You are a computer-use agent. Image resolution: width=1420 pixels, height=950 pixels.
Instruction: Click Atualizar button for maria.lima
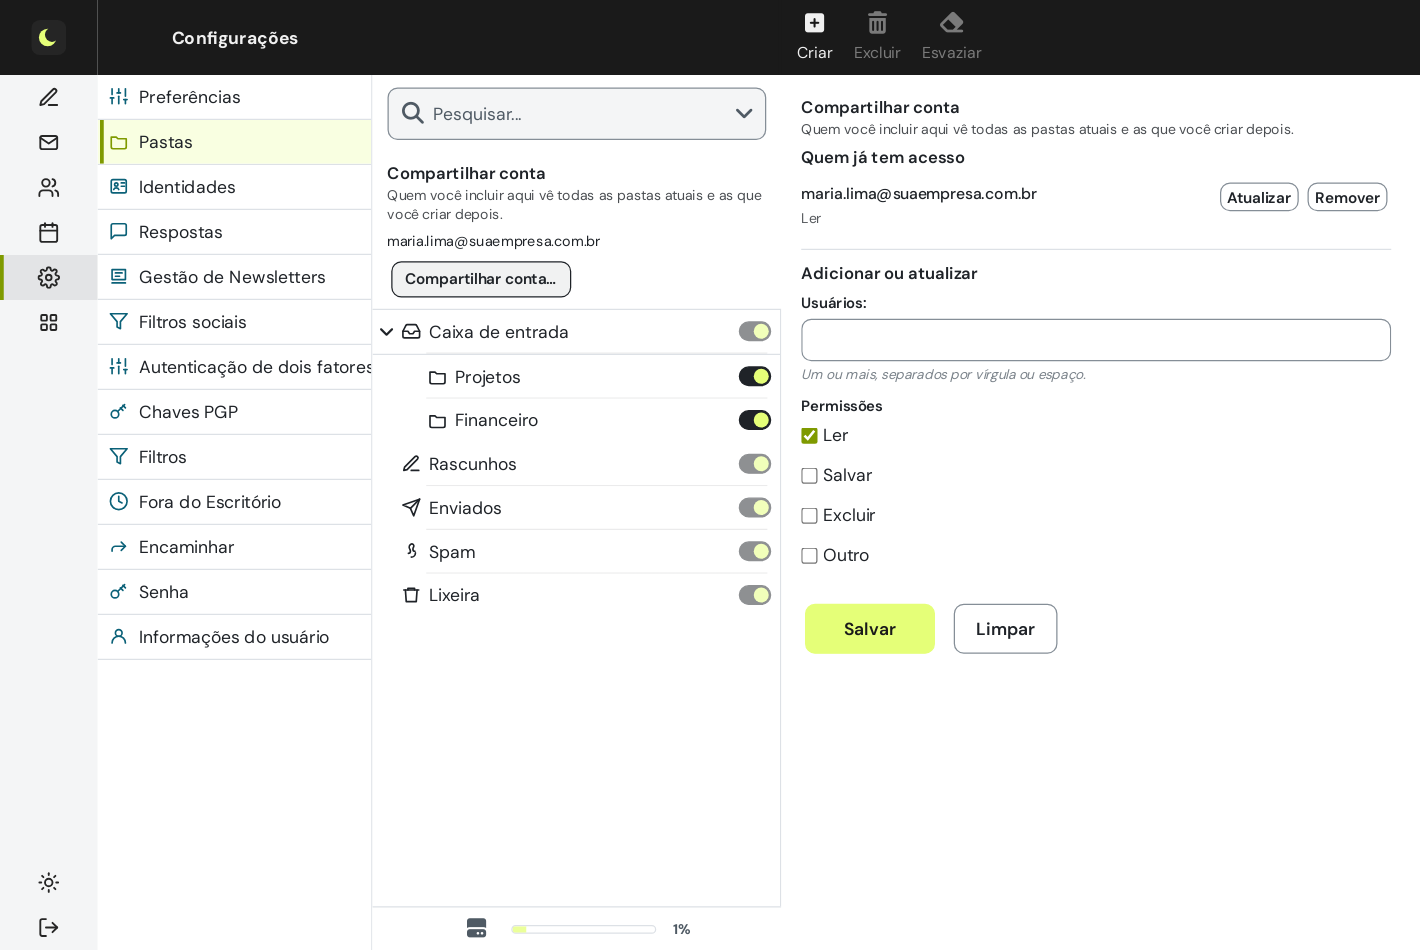coord(1259,197)
